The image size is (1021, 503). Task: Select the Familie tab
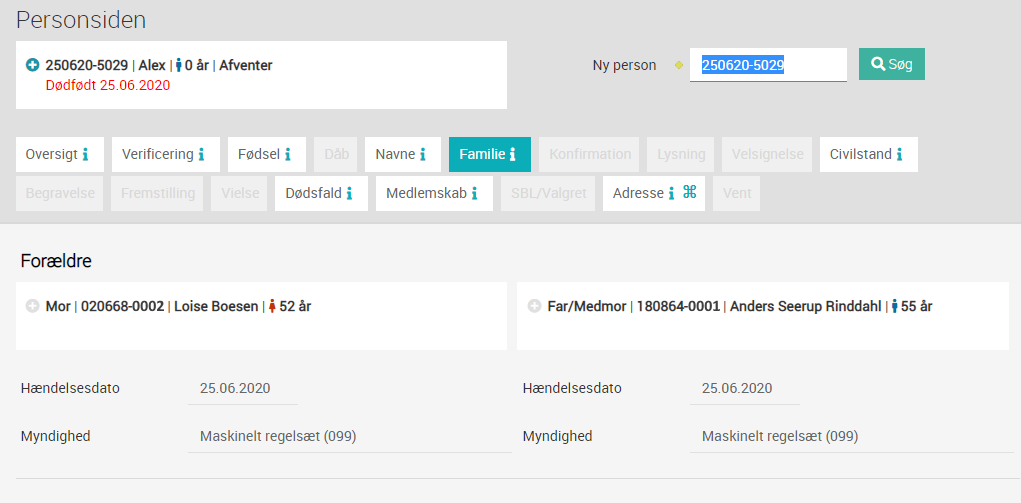pyautogui.click(x=490, y=154)
